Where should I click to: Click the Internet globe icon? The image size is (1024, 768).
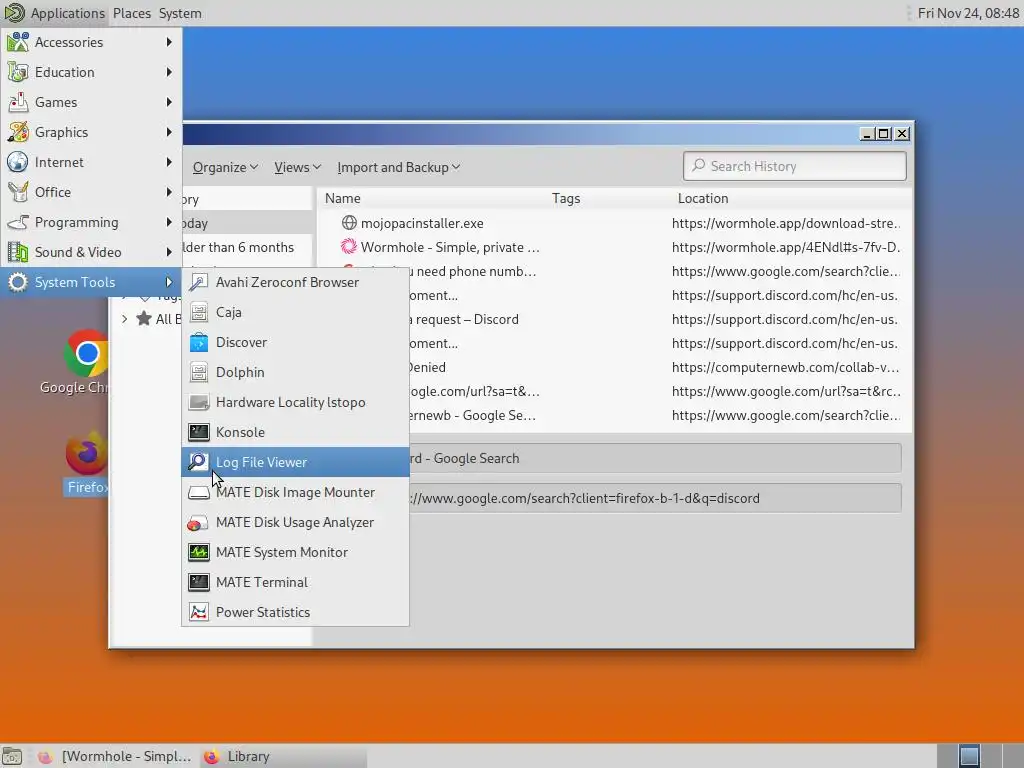click(x=18, y=162)
